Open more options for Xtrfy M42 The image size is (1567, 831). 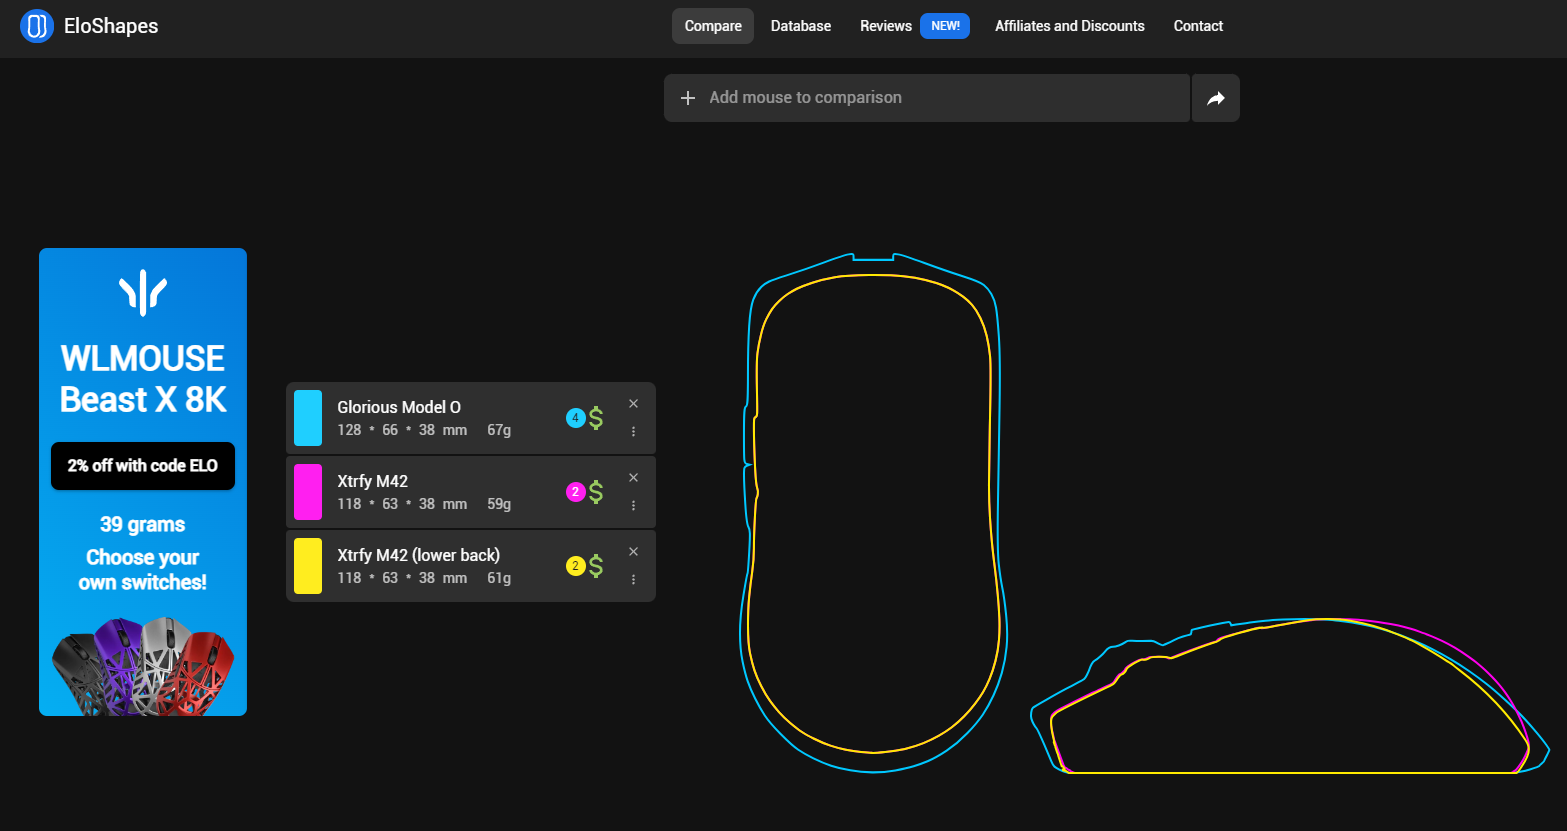pyautogui.click(x=633, y=506)
